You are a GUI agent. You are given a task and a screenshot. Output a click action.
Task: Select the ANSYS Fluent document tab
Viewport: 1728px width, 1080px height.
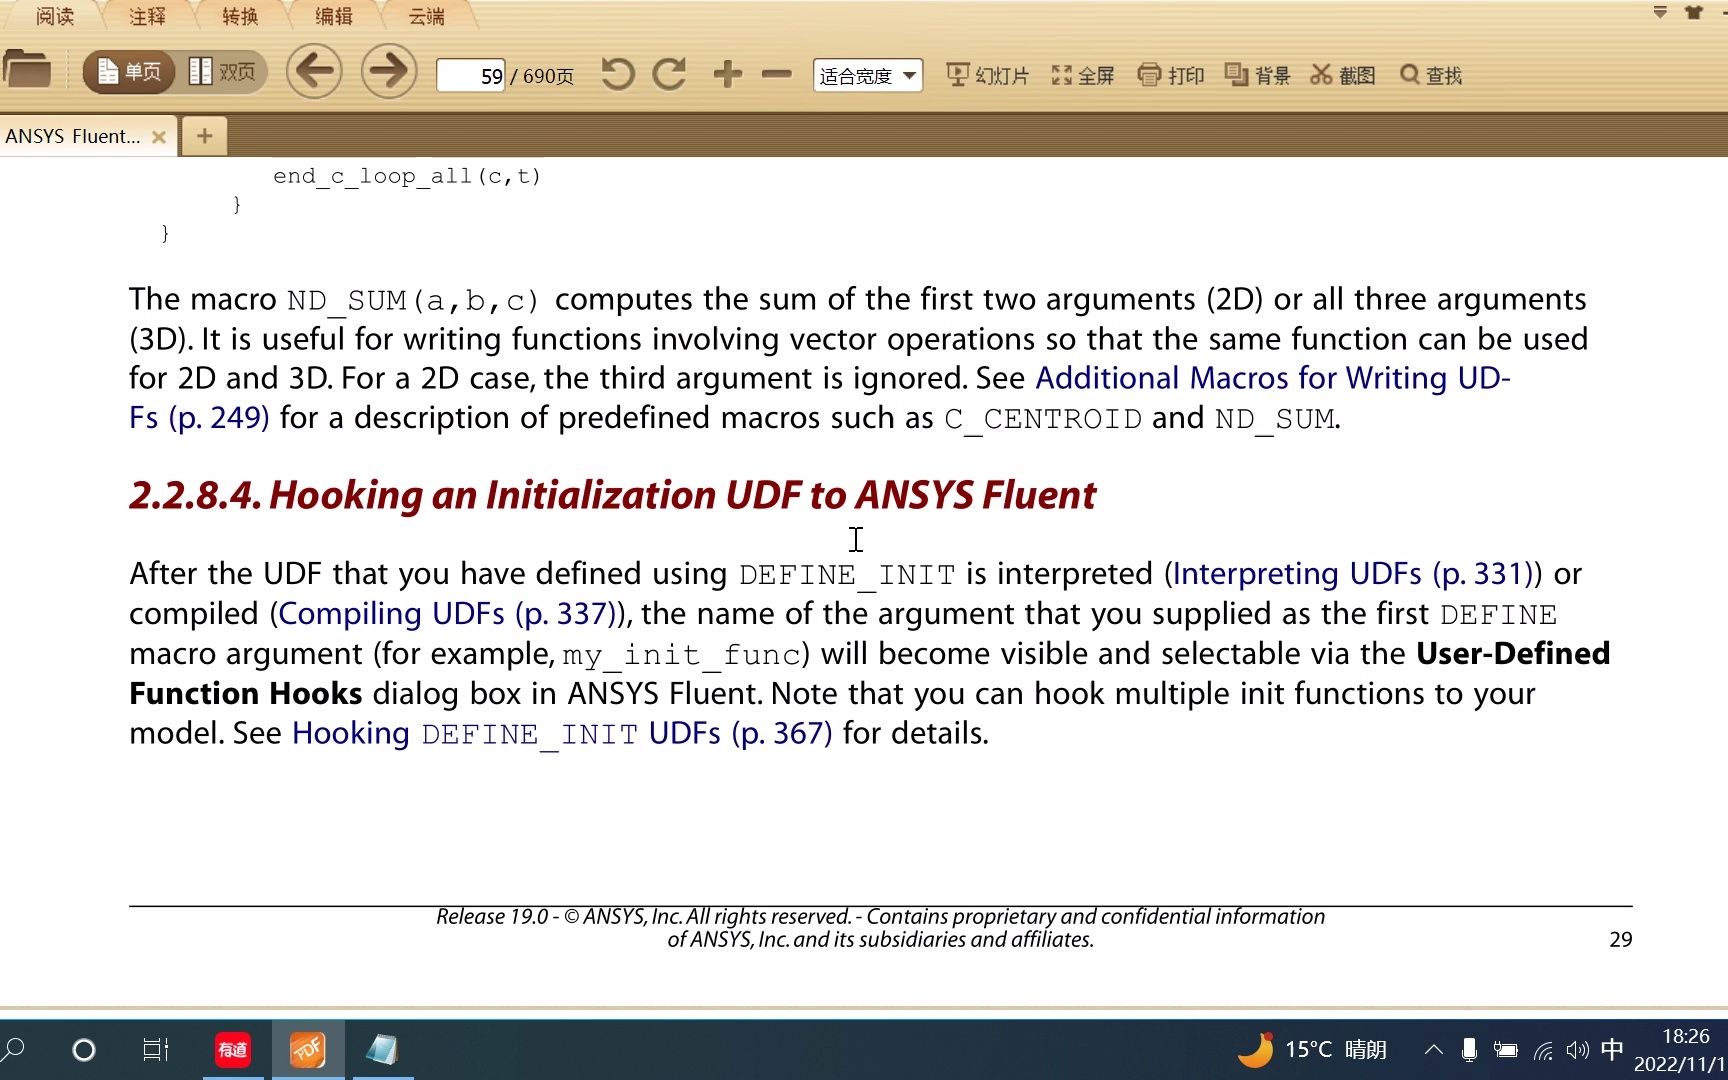pyautogui.click(x=73, y=136)
